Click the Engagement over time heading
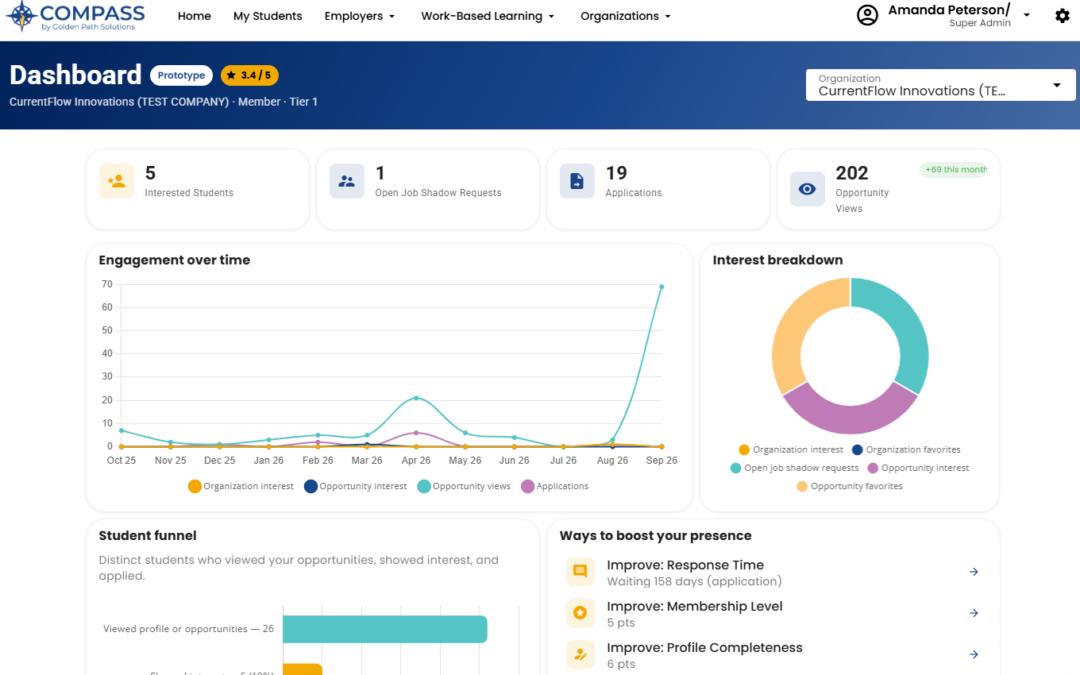 [x=174, y=260]
